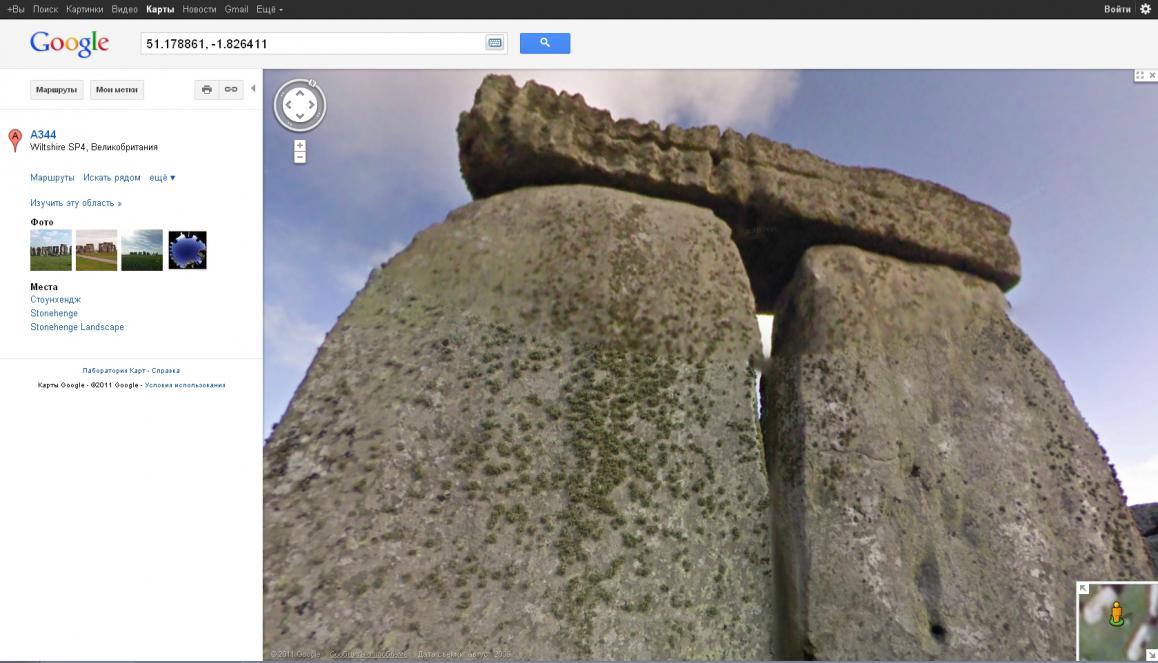Open the settings gear in the top bar

coord(1145,9)
